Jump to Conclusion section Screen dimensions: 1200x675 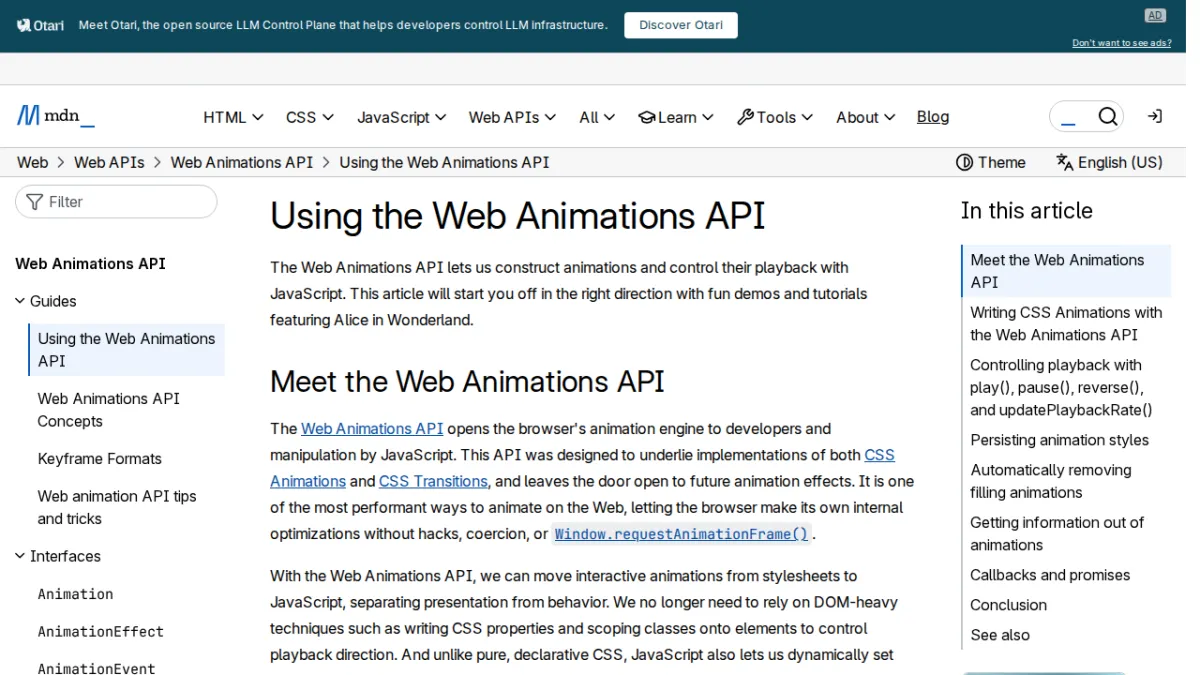pyautogui.click(x=1009, y=605)
